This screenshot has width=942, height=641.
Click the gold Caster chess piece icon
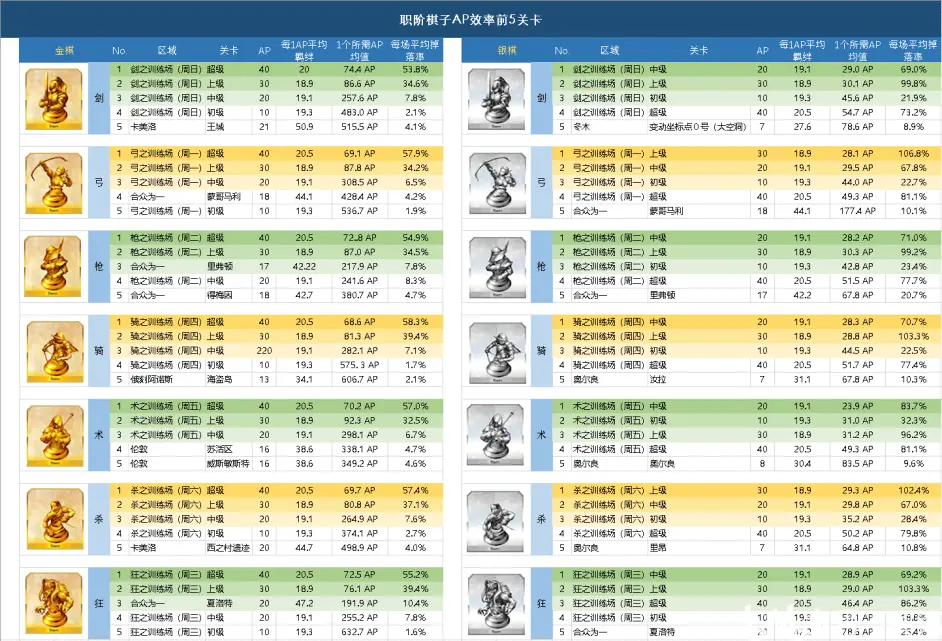click(54, 435)
